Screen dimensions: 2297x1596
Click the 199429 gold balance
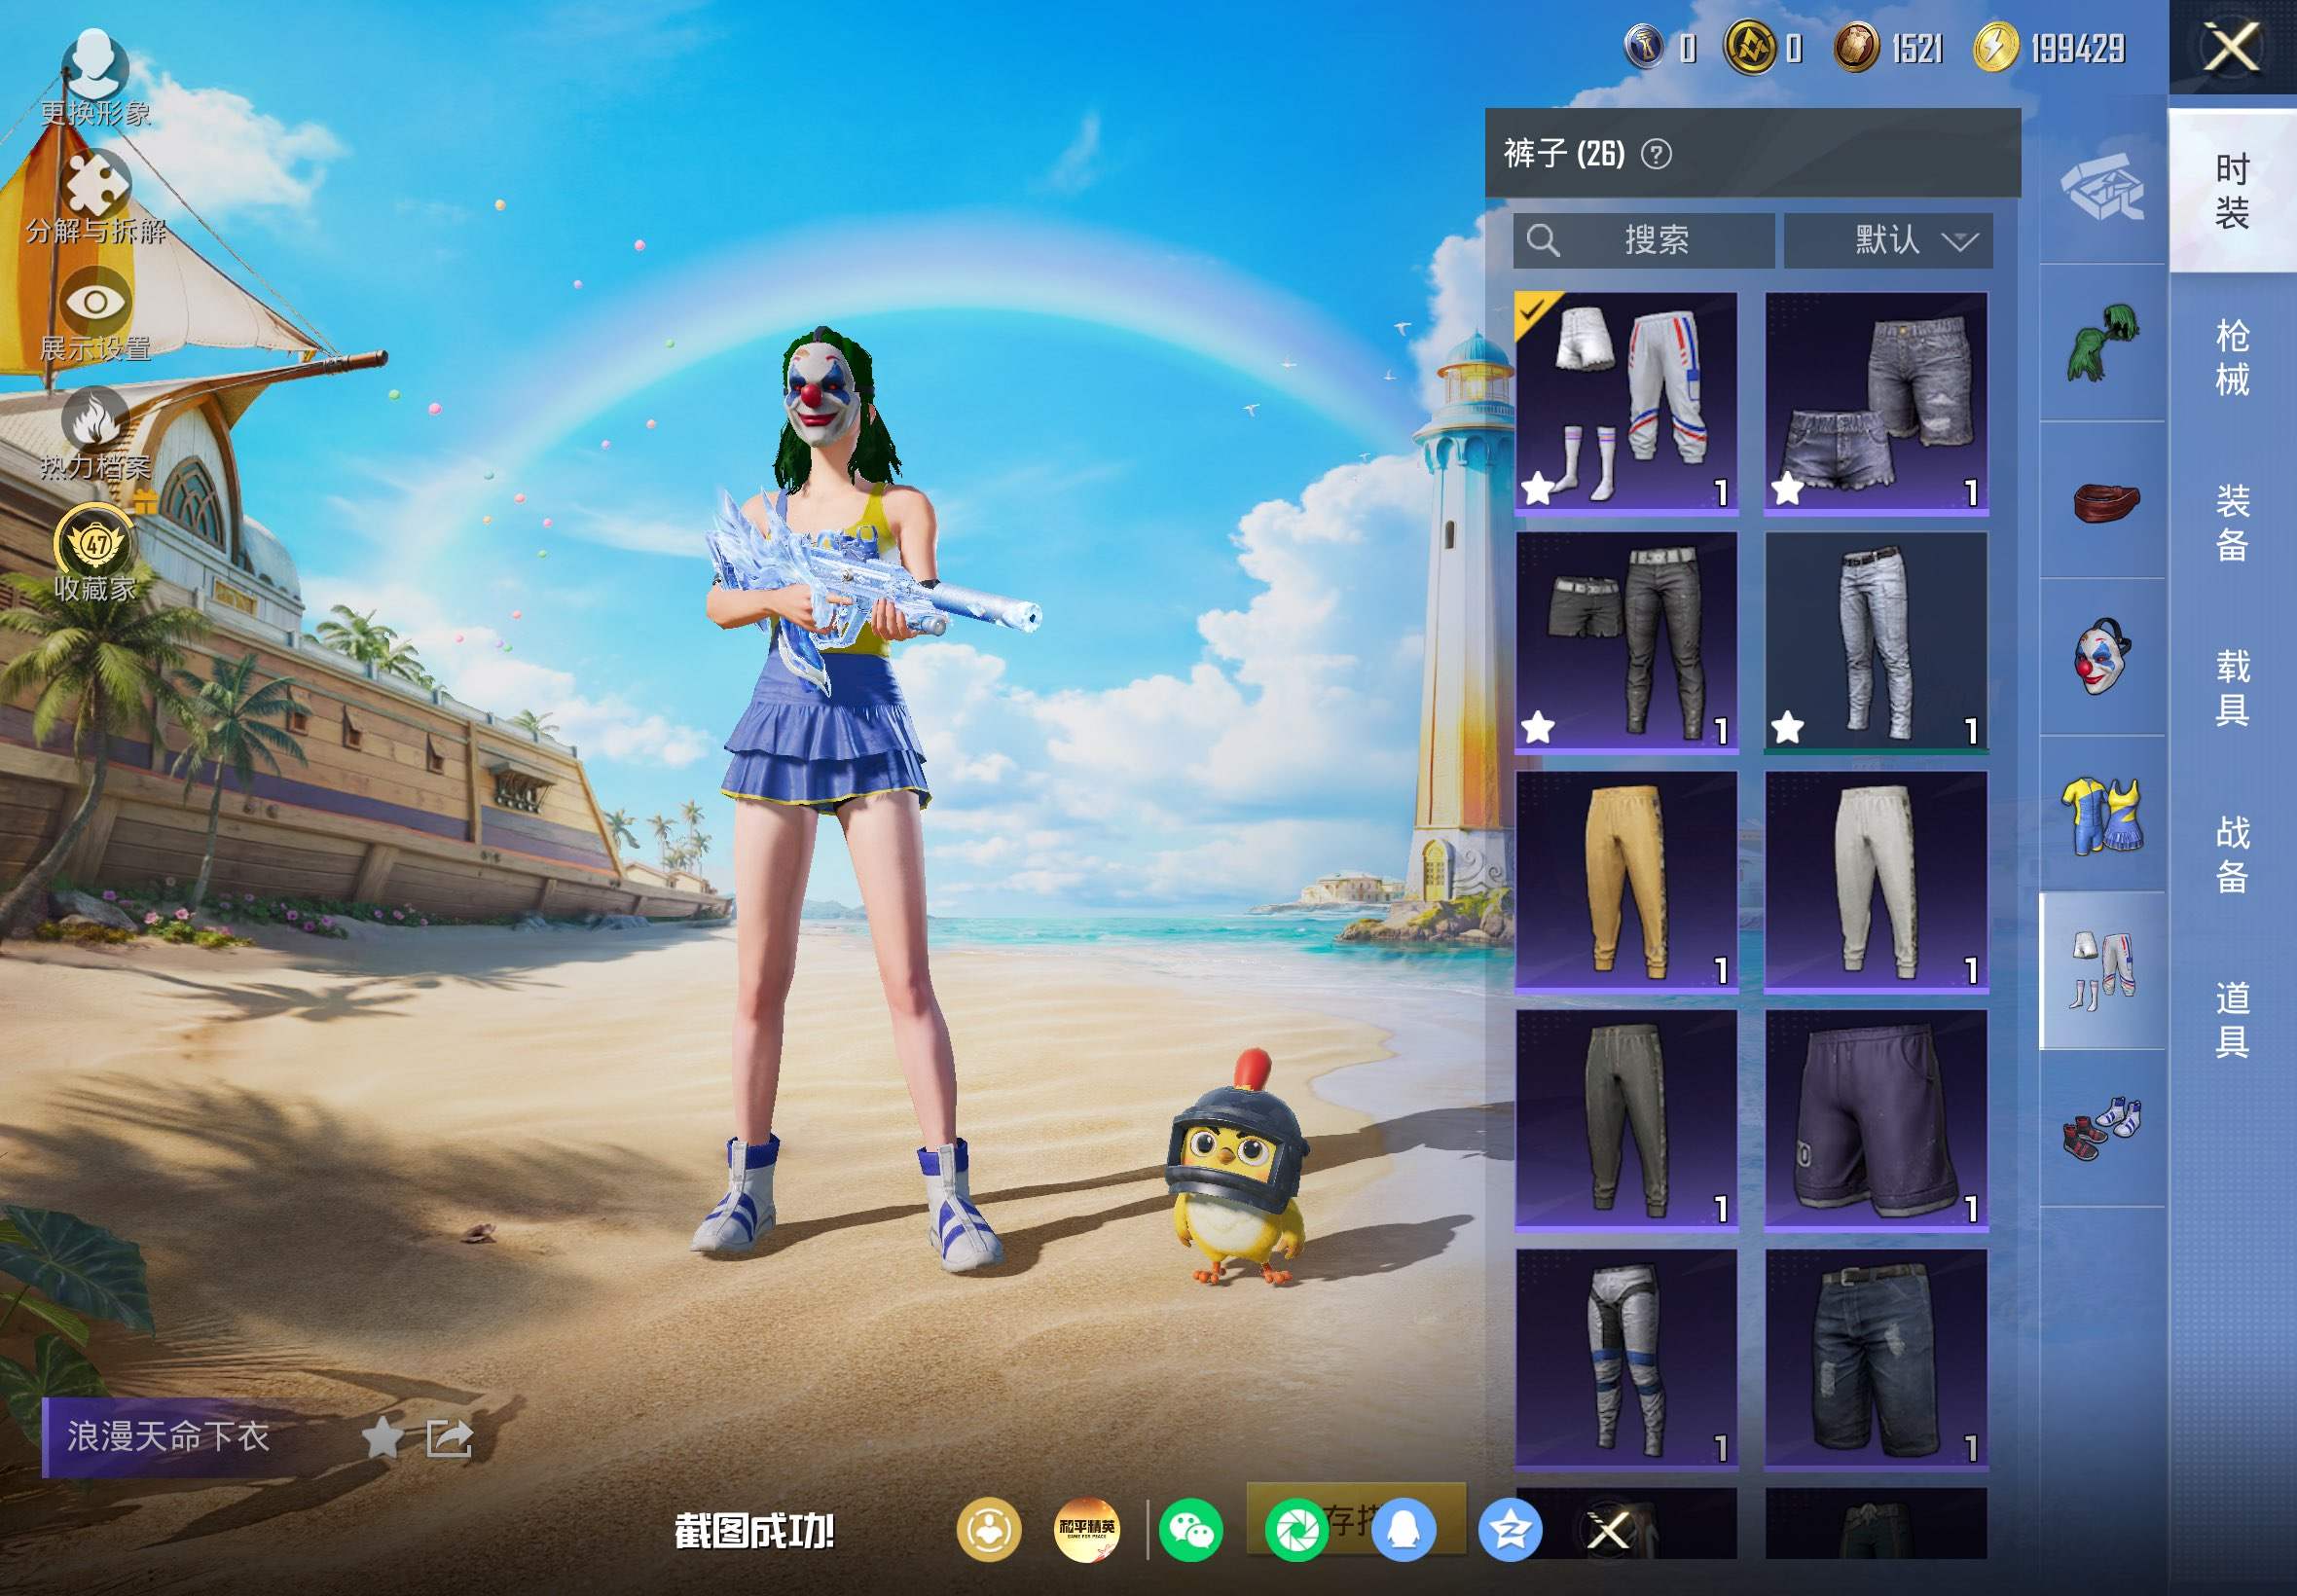[2077, 48]
